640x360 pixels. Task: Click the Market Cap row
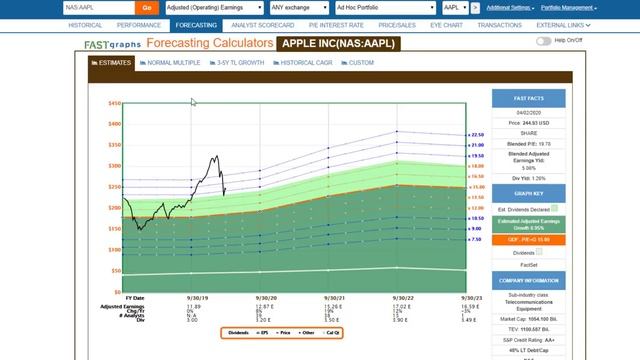point(529,319)
